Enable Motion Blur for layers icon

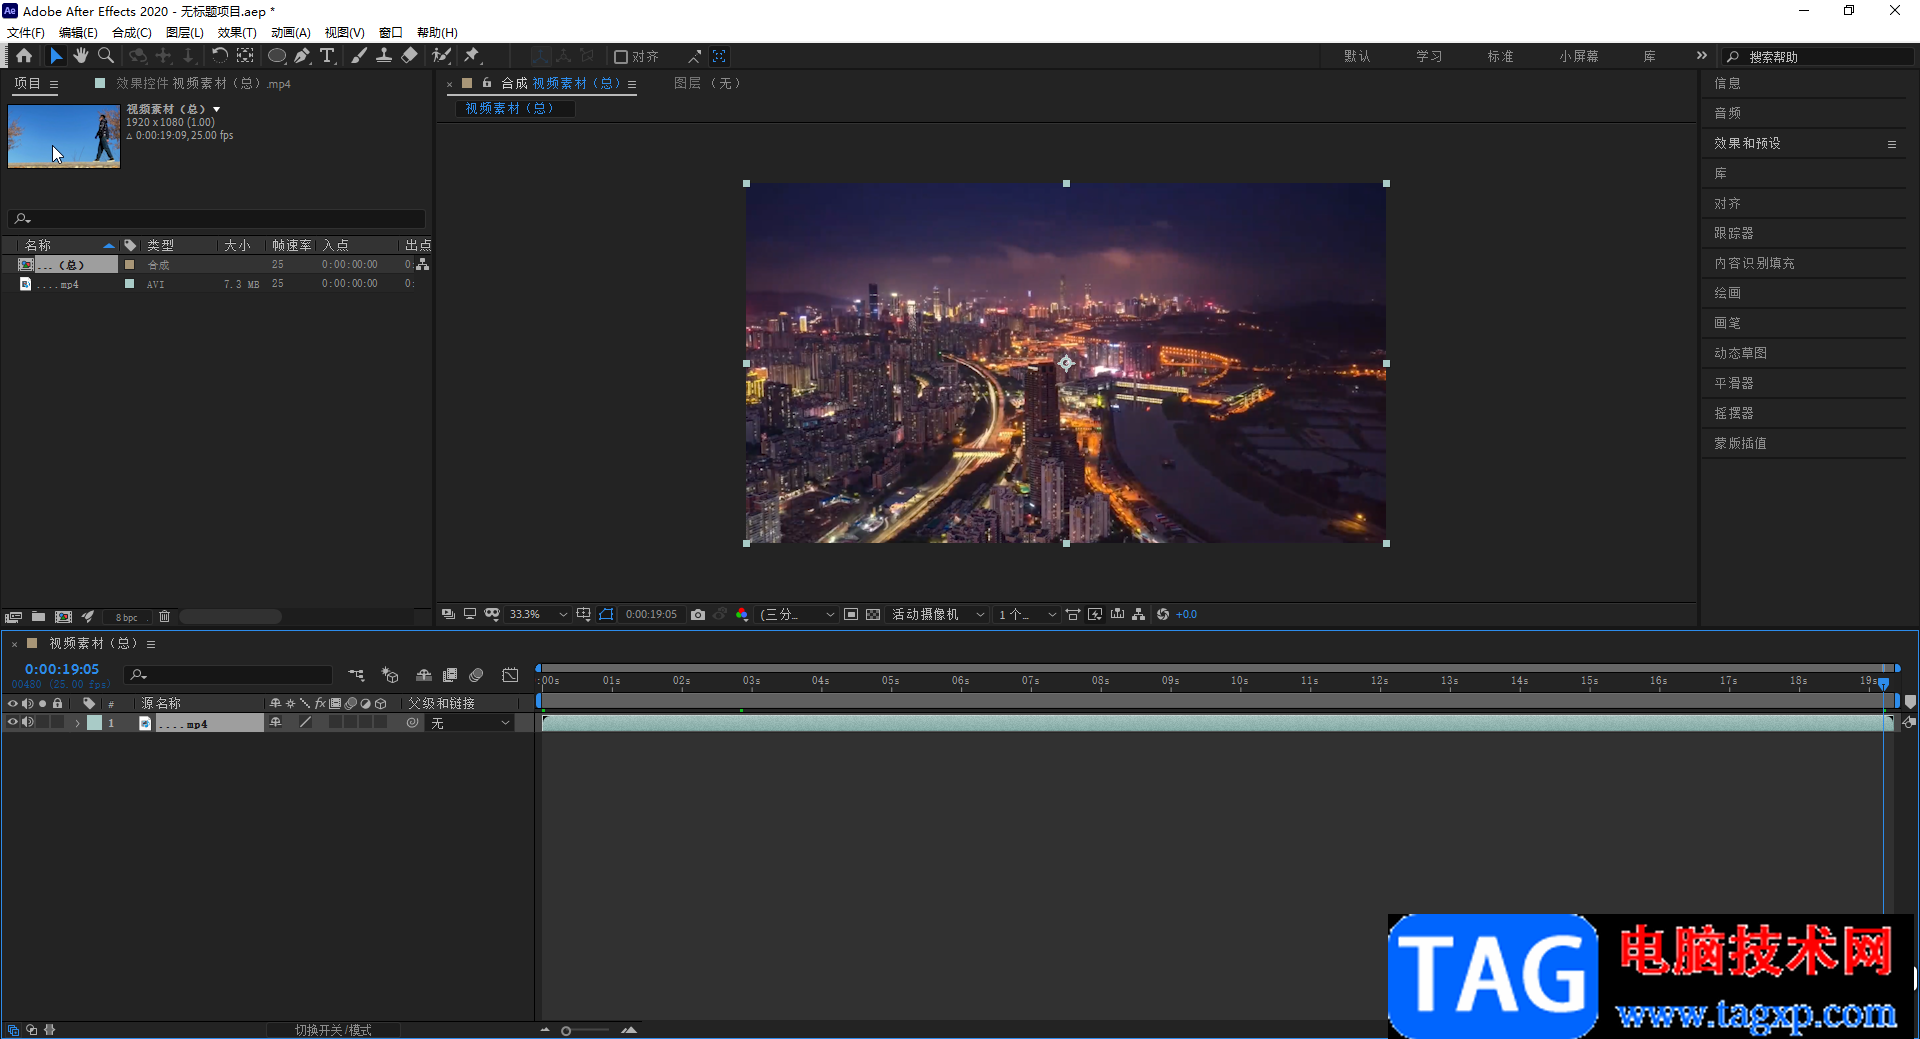(477, 675)
